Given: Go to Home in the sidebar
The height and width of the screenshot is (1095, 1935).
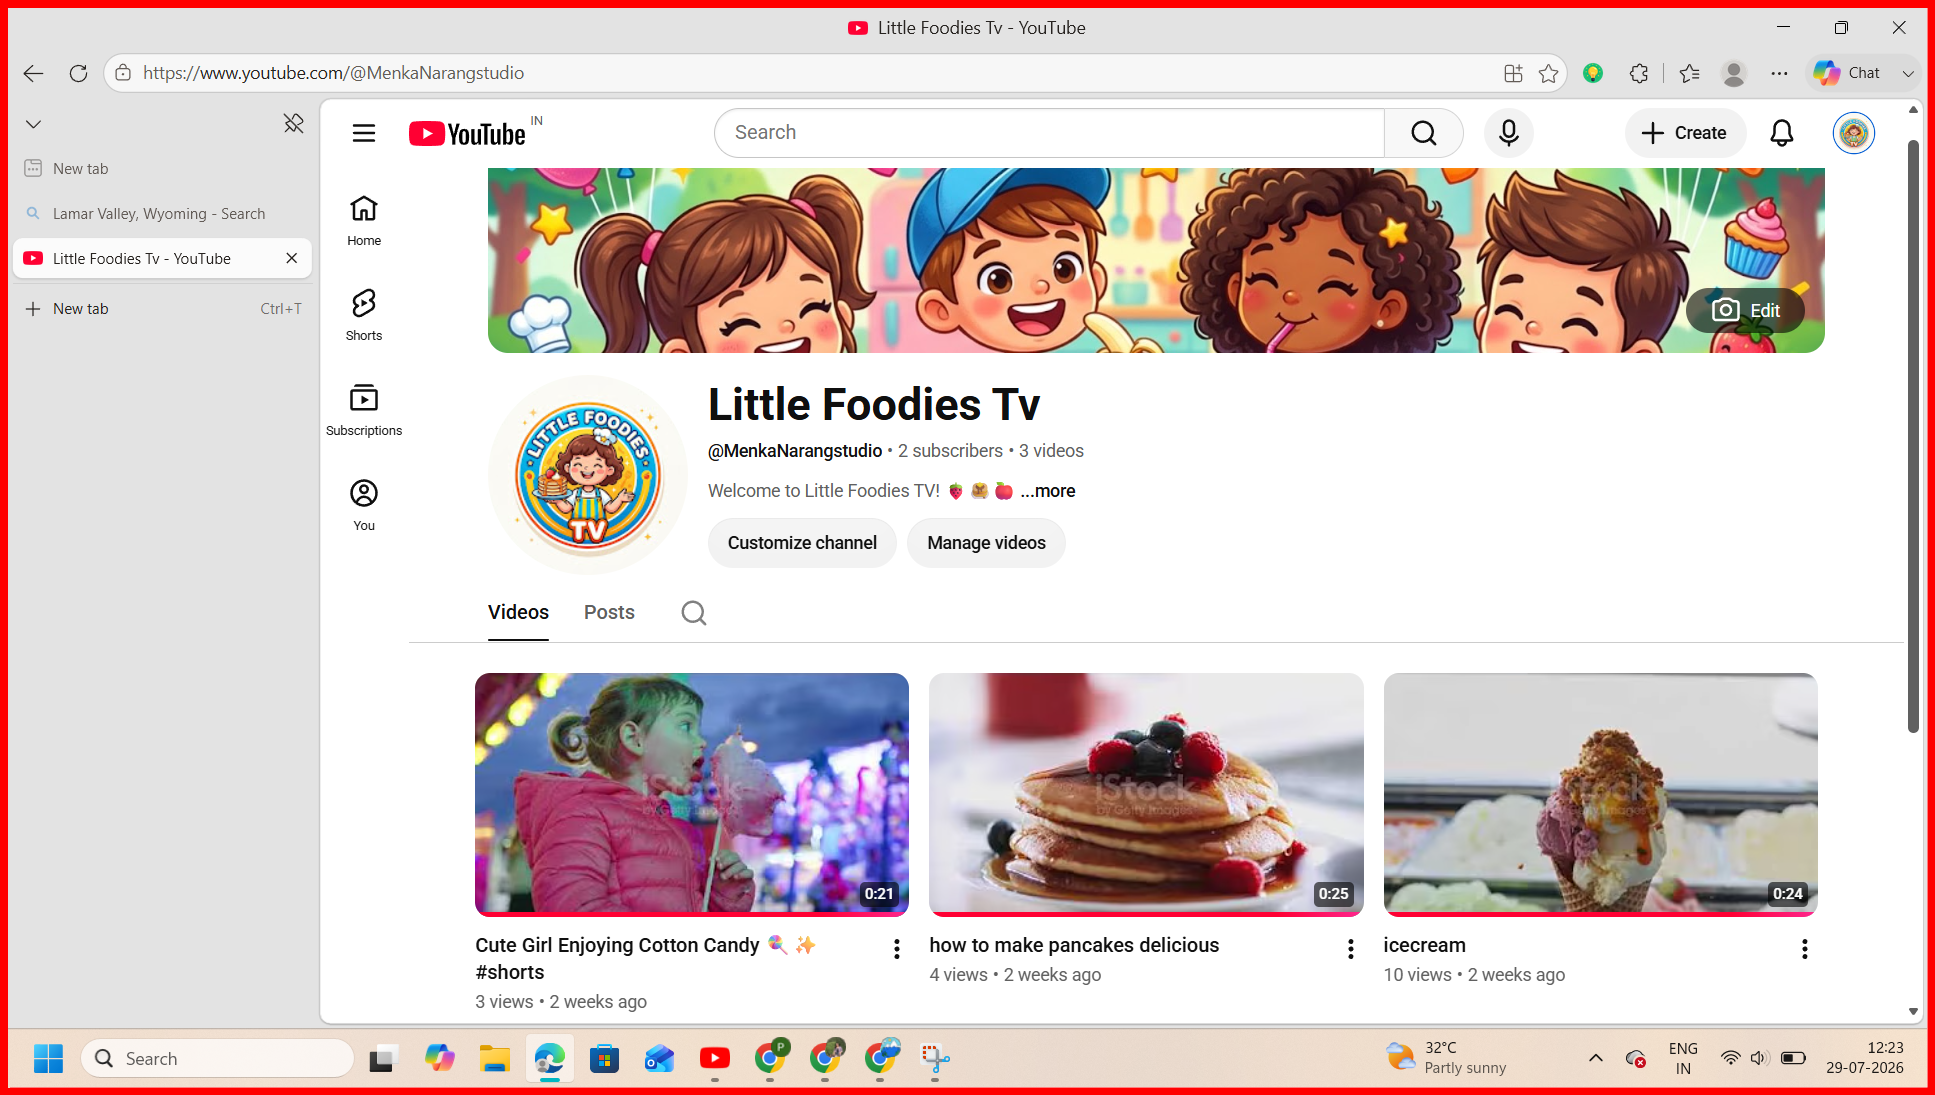Looking at the screenshot, I should [364, 220].
